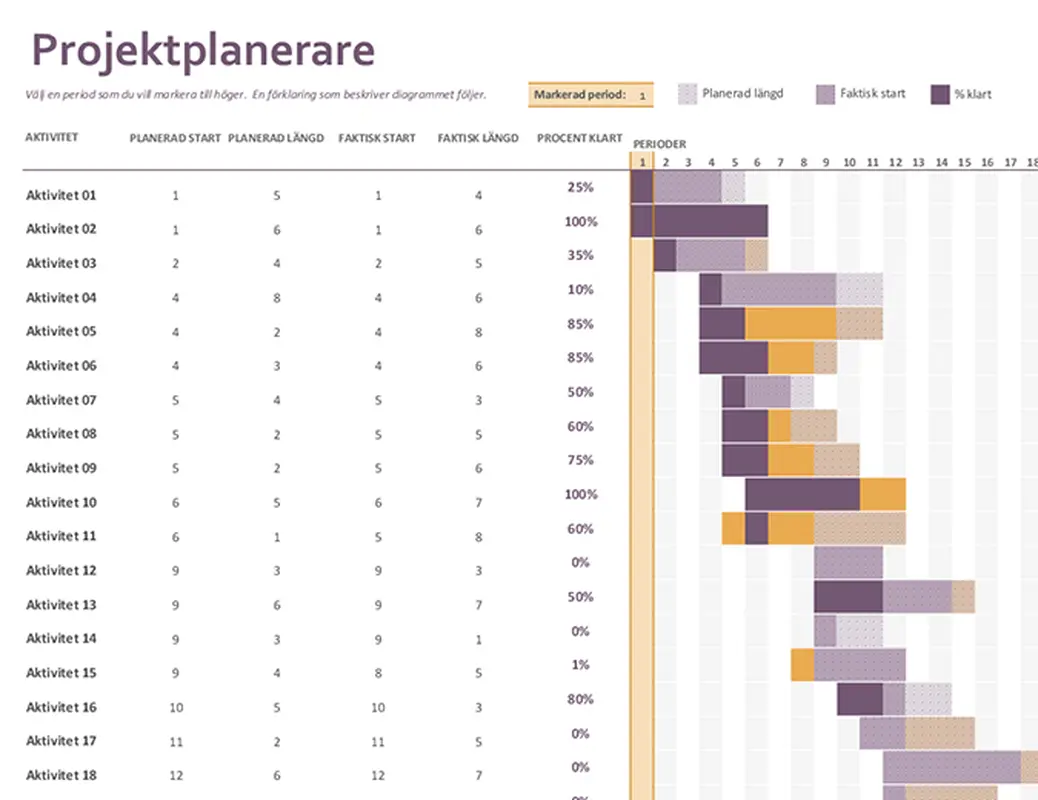Image resolution: width=1038 pixels, height=800 pixels.
Task: Select the Faktisk start legend swatch
Action: [826, 94]
